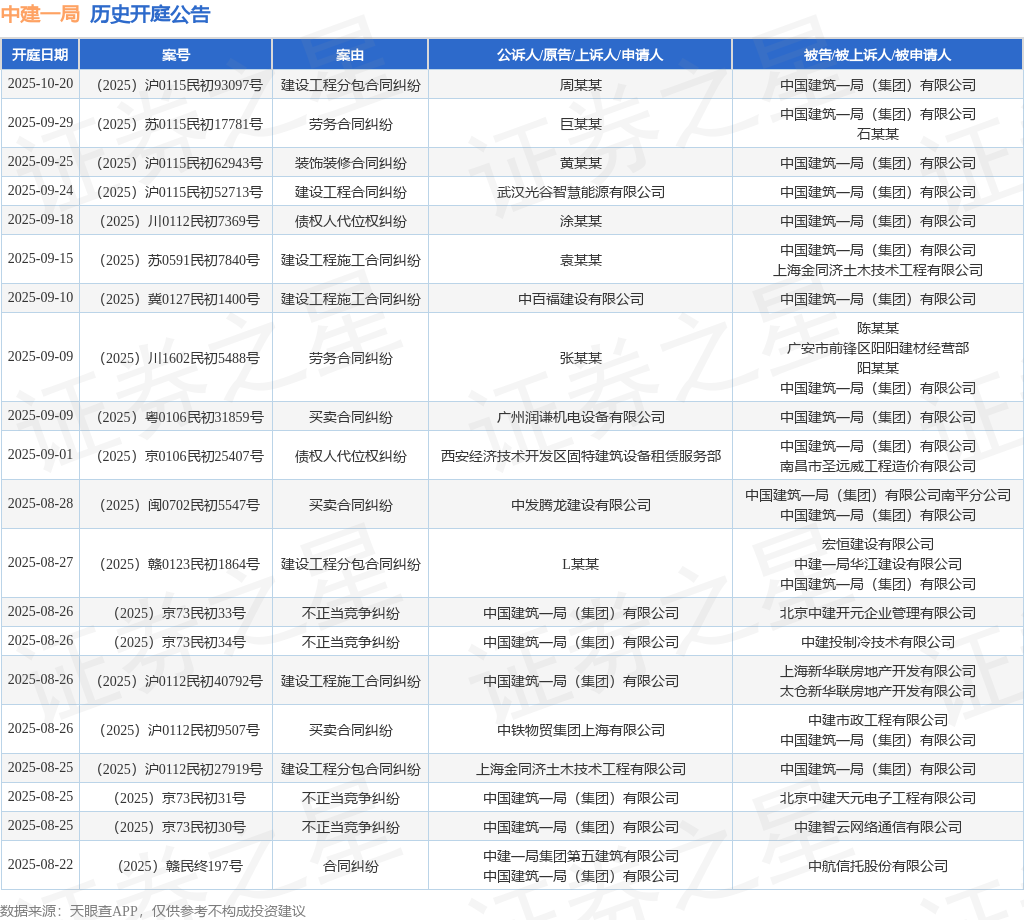Viewport: 1024px width, 920px height.
Task: Click defendant 南昌市圣远威工程造价有限公司
Action: pos(878,466)
